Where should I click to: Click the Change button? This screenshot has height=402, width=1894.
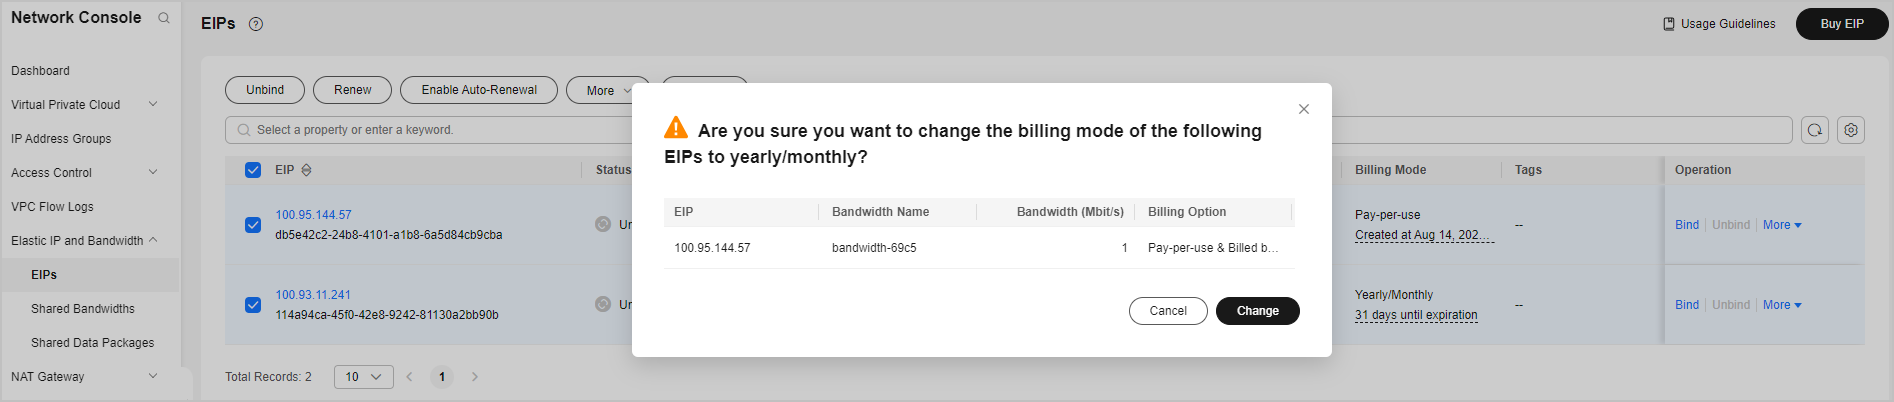click(1257, 311)
